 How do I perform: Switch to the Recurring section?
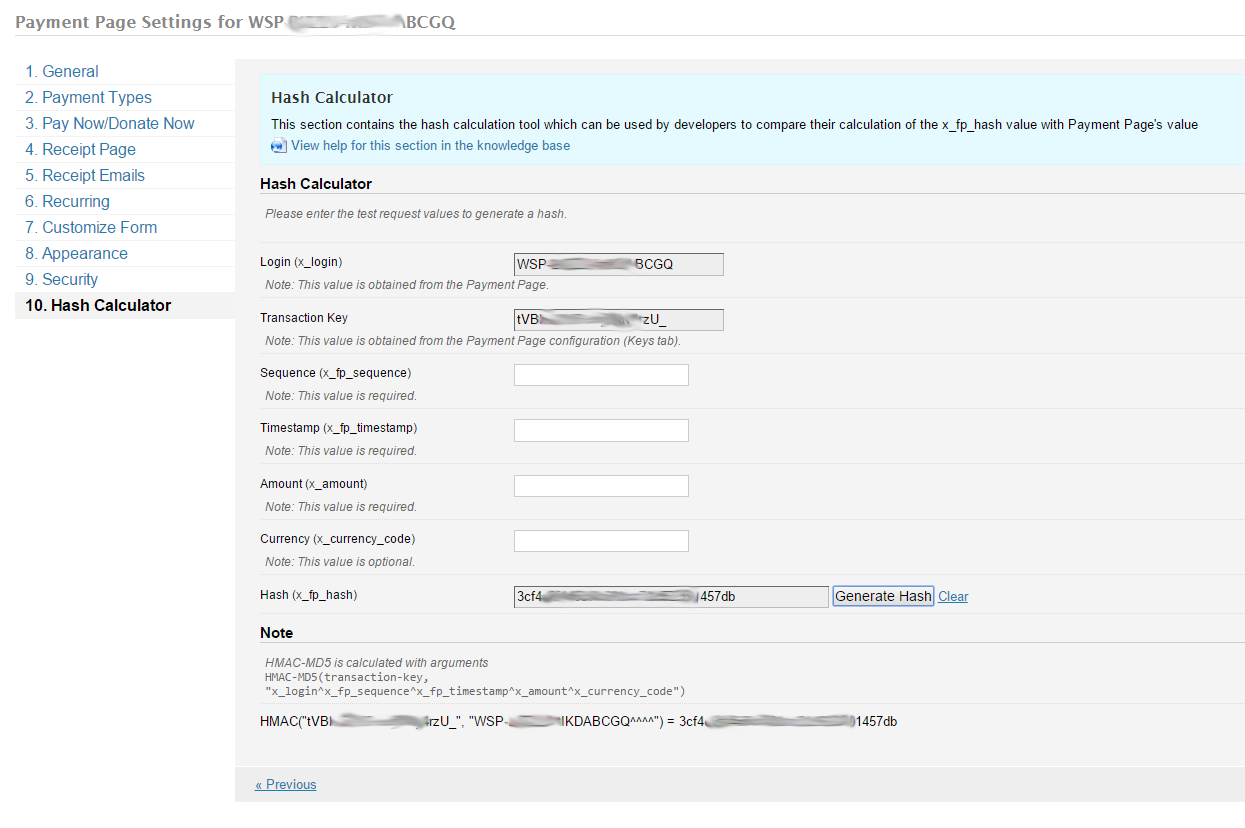tap(67, 201)
